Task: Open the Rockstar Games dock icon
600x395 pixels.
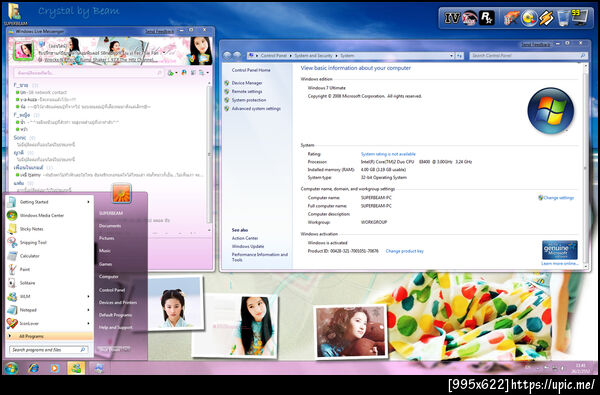Action: [x=487, y=18]
